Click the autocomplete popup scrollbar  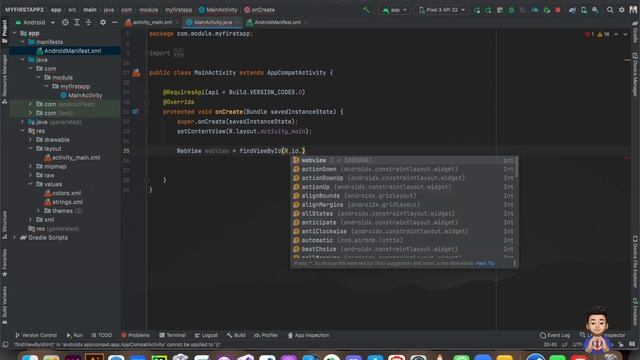(516, 168)
